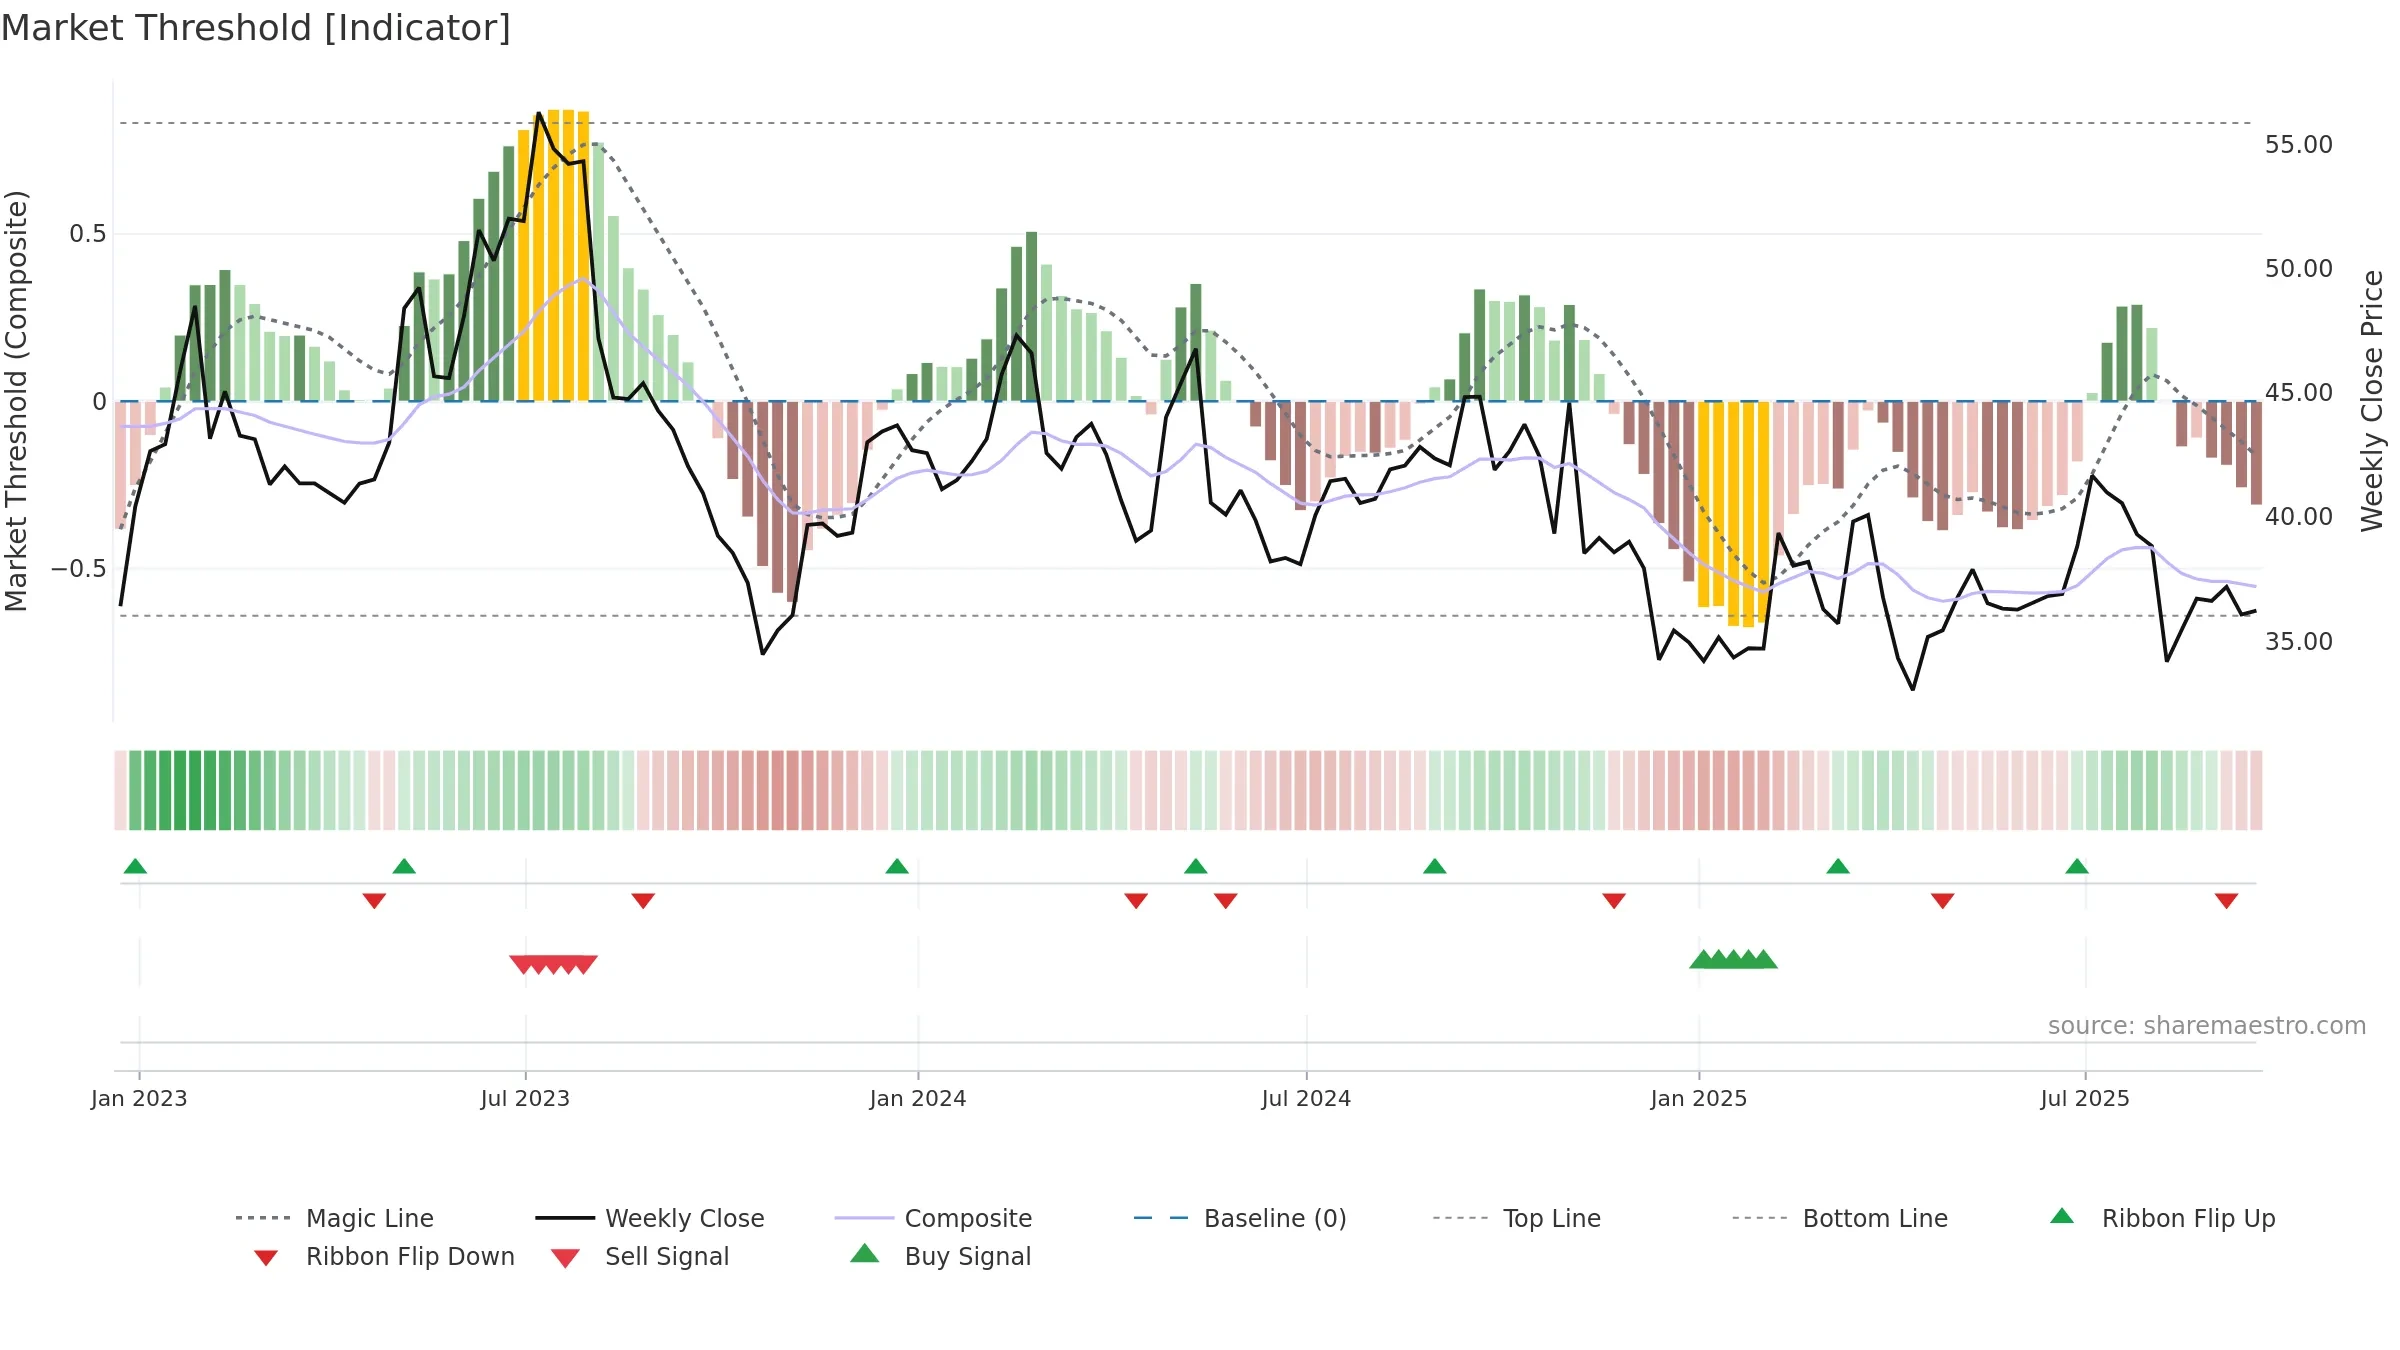
Task: Click the 35.00 price tick label
Action: [2299, 642]
